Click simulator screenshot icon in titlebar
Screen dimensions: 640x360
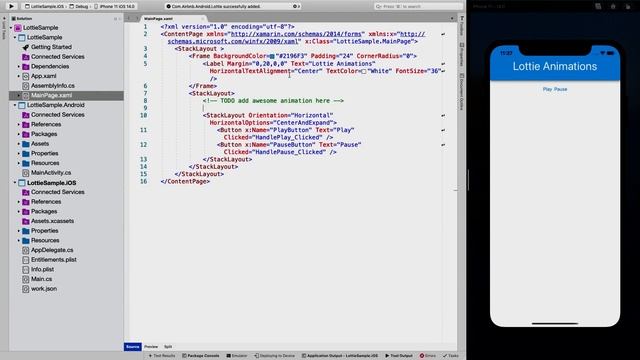tap(598, 7)
